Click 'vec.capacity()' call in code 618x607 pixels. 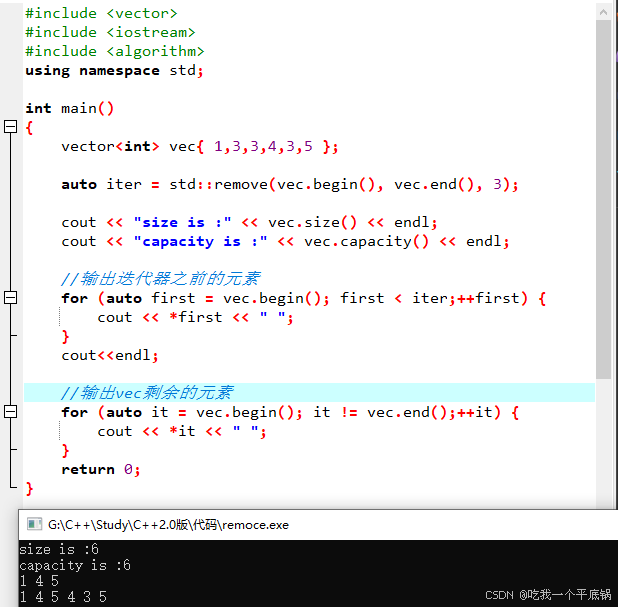[366, 241]
